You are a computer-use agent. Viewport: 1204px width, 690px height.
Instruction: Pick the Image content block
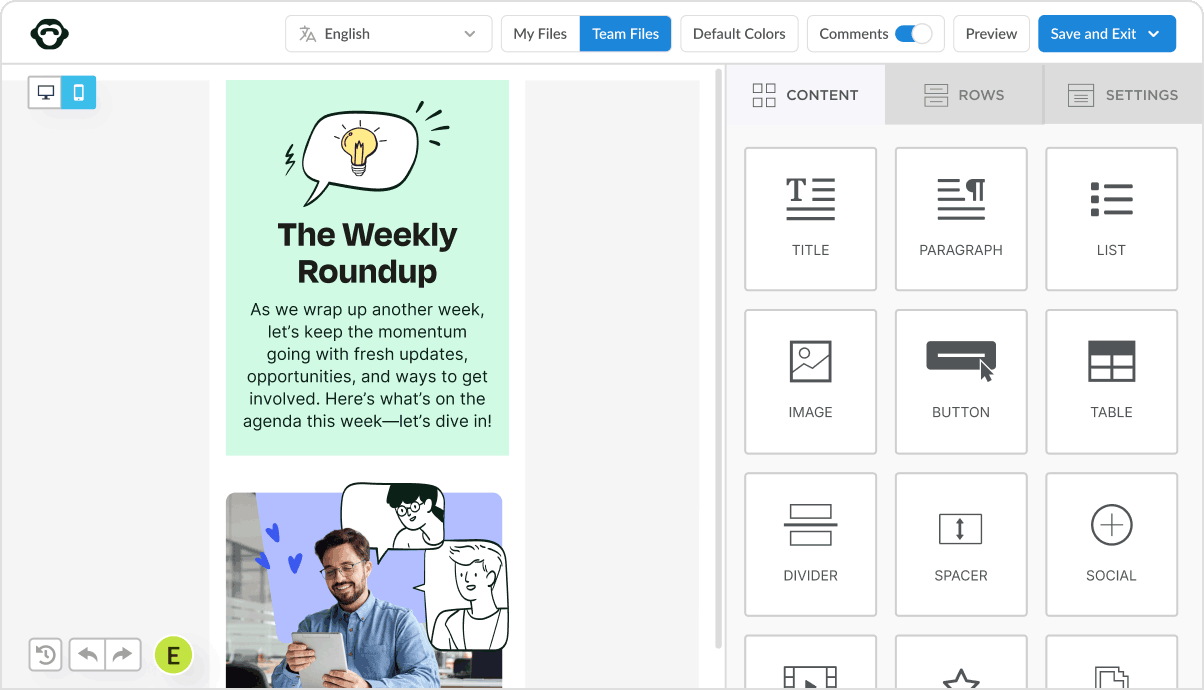pos(810,381)
